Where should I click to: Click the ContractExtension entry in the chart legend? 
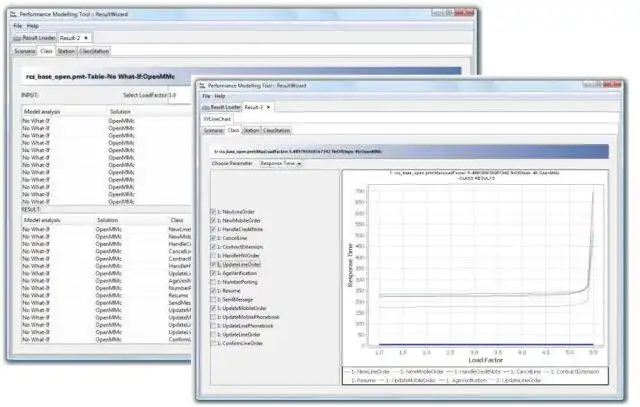tap(572, 372)
